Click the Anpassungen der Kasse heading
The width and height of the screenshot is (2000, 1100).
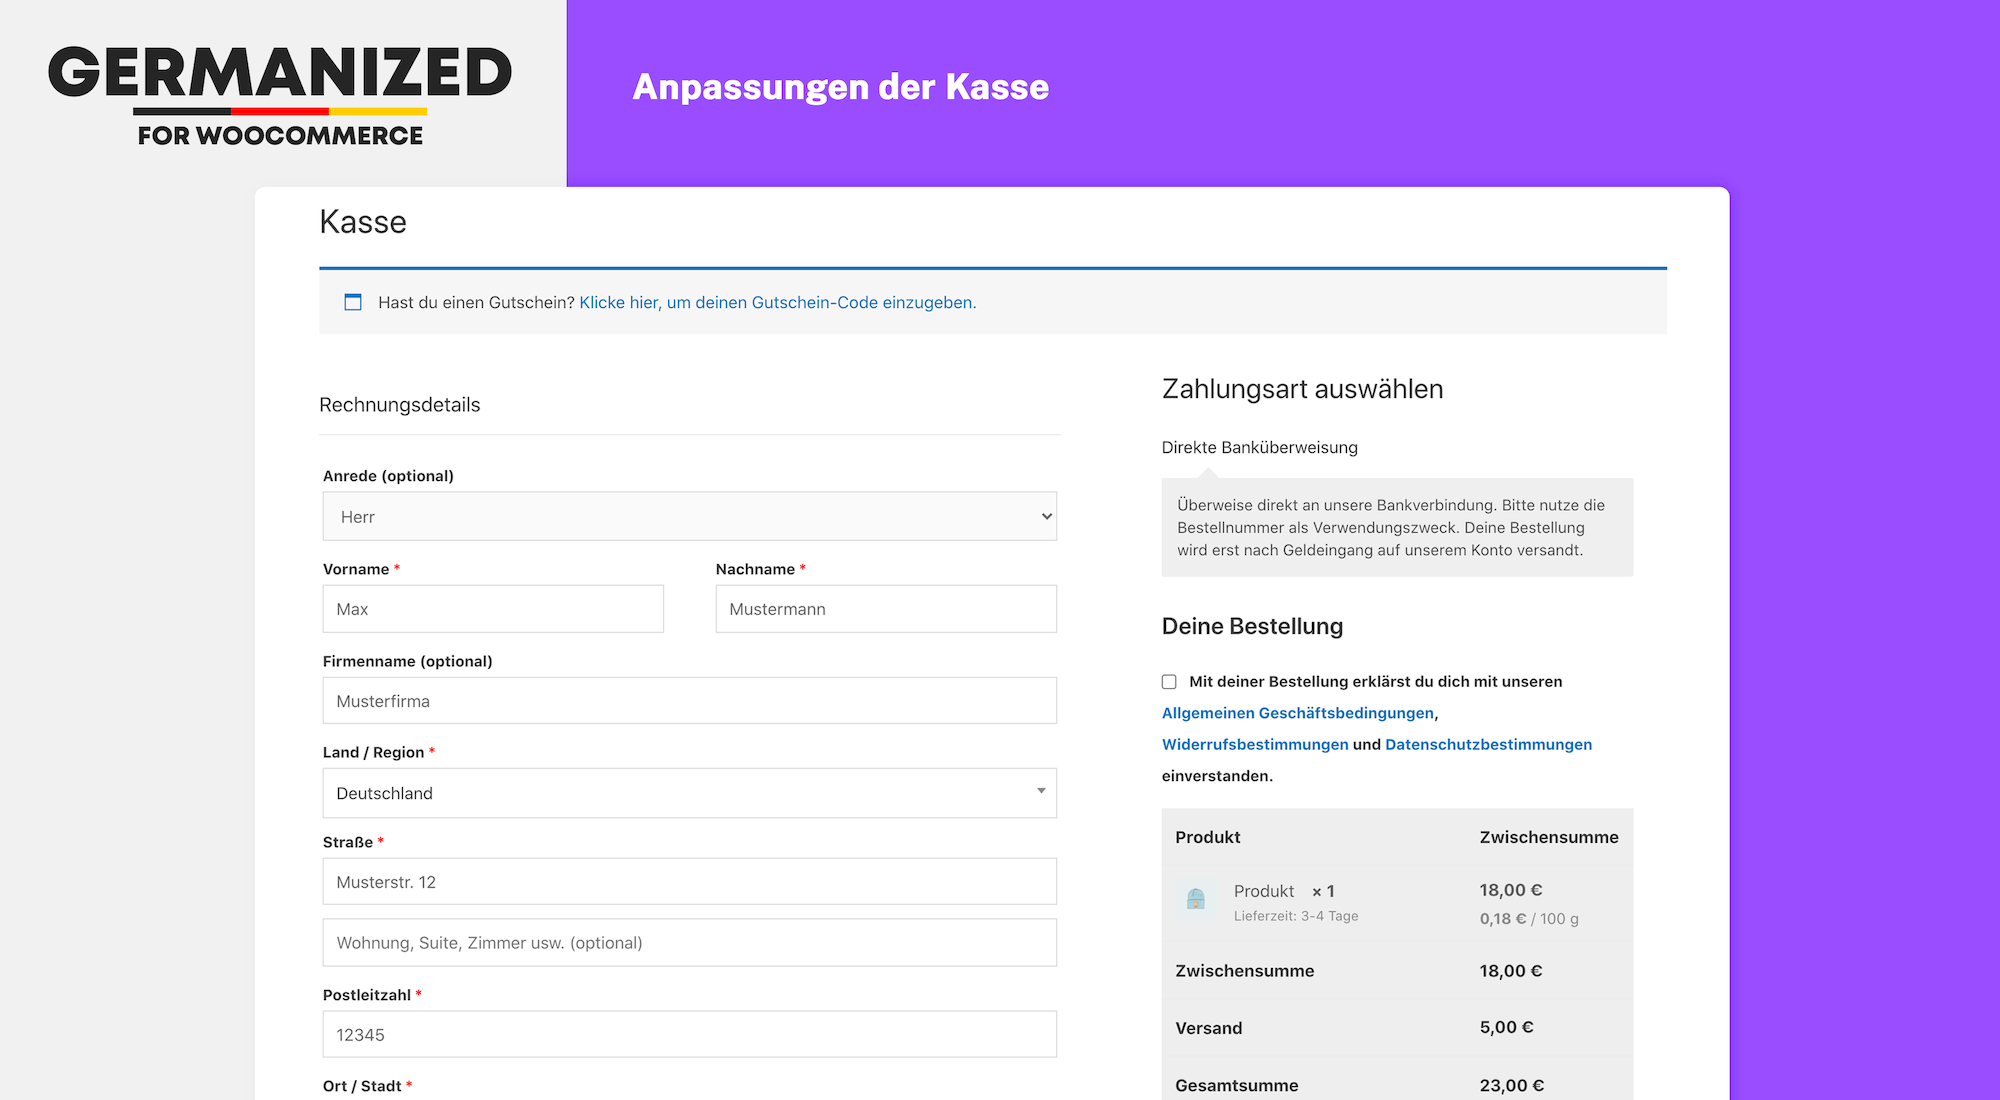[840, 87]
